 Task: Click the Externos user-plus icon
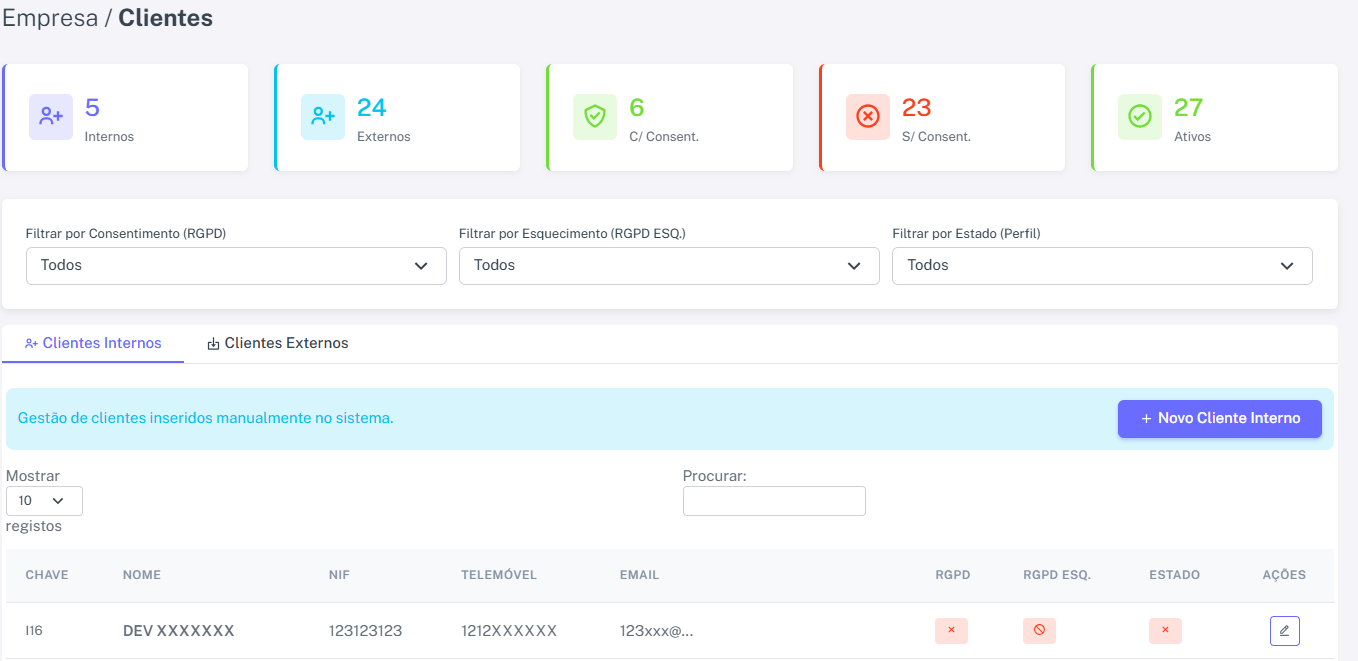(x=323, y=117)
